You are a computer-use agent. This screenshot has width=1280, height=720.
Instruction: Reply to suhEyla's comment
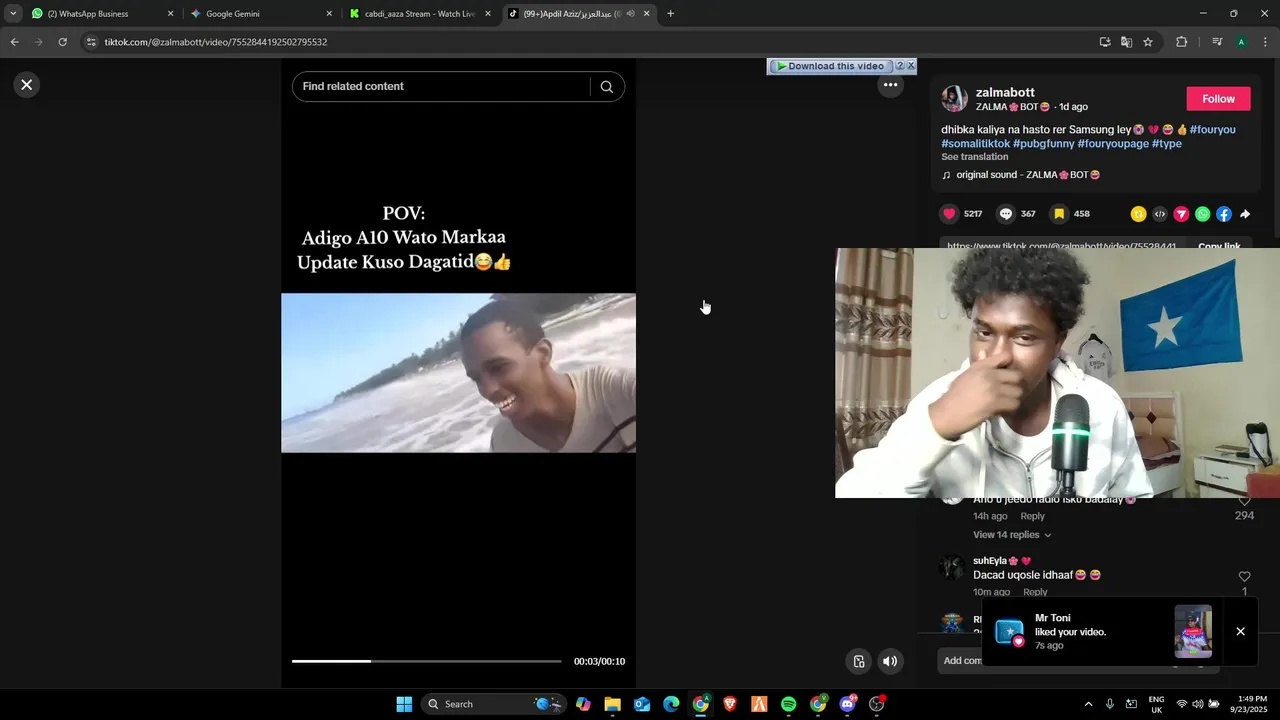click(x=1035, y=592)
